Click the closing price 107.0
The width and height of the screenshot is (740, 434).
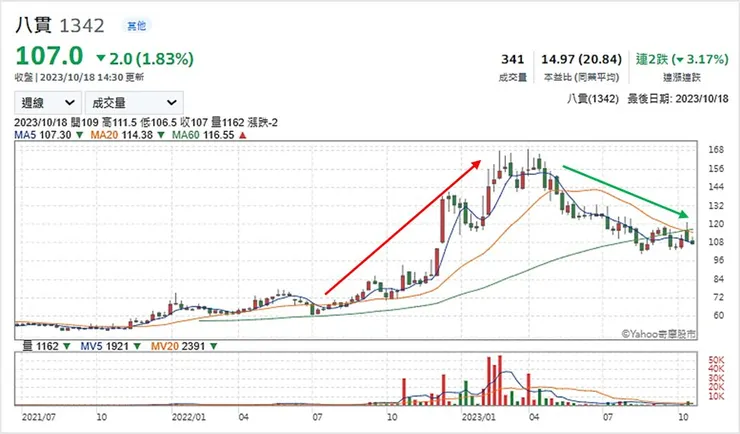pos(49,56)
